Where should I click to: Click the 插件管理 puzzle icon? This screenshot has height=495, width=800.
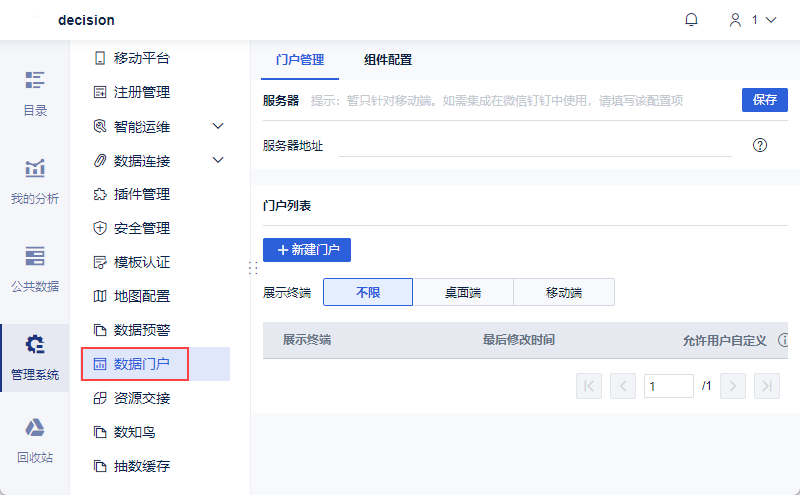(x=100, y=194)
